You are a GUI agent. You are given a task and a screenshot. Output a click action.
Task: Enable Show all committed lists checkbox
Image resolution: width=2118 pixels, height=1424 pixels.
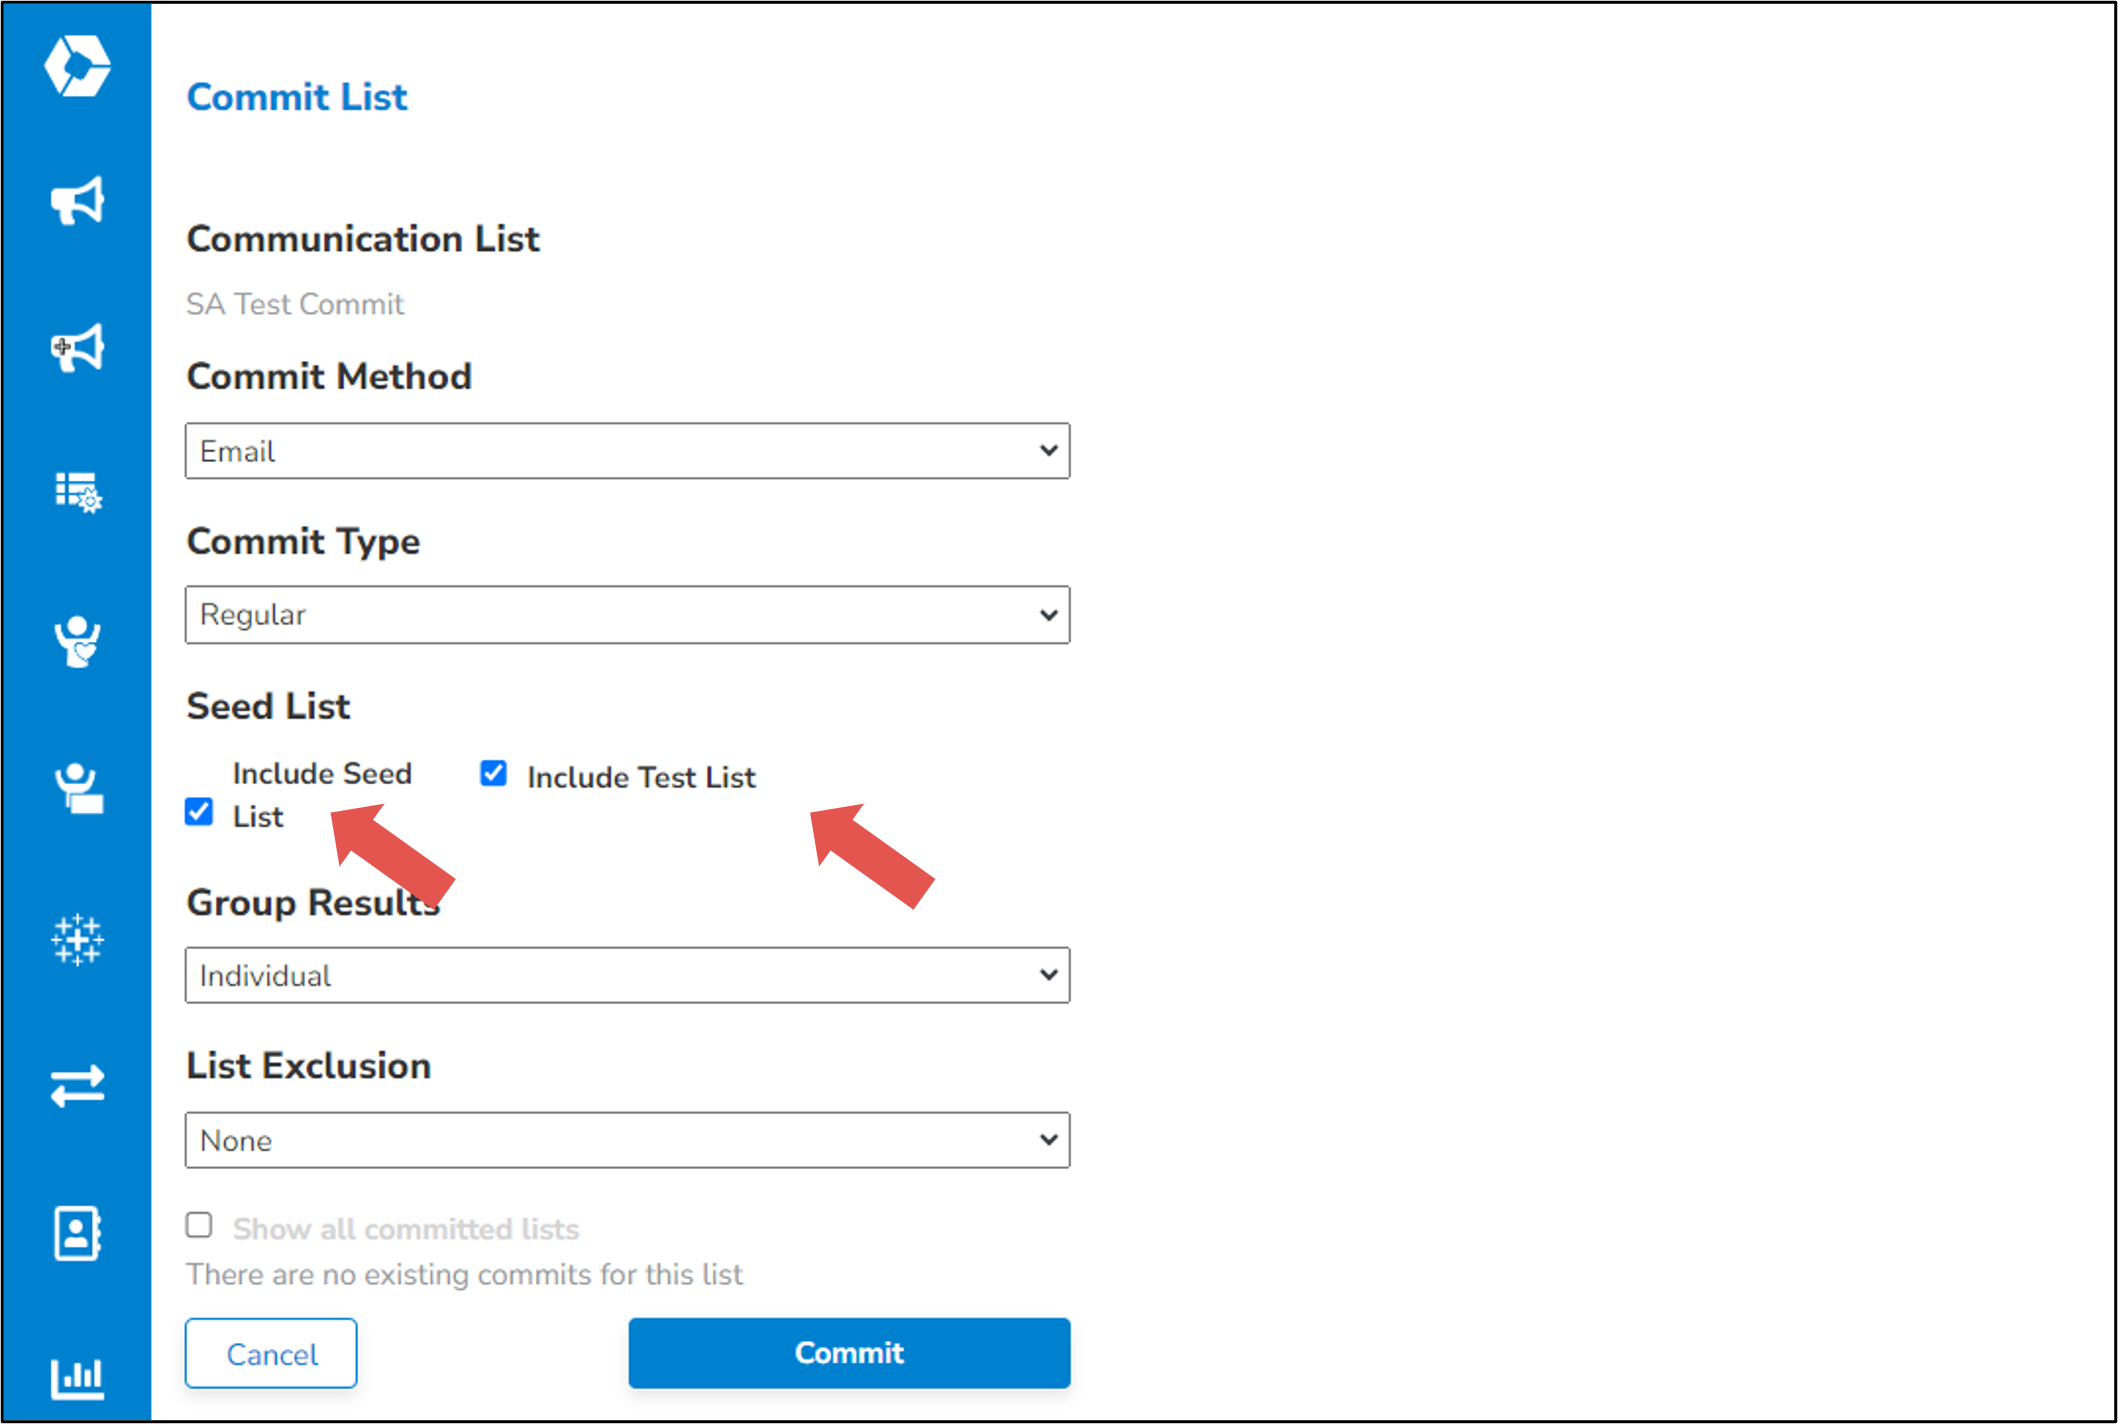click(x=199, y=1225)
